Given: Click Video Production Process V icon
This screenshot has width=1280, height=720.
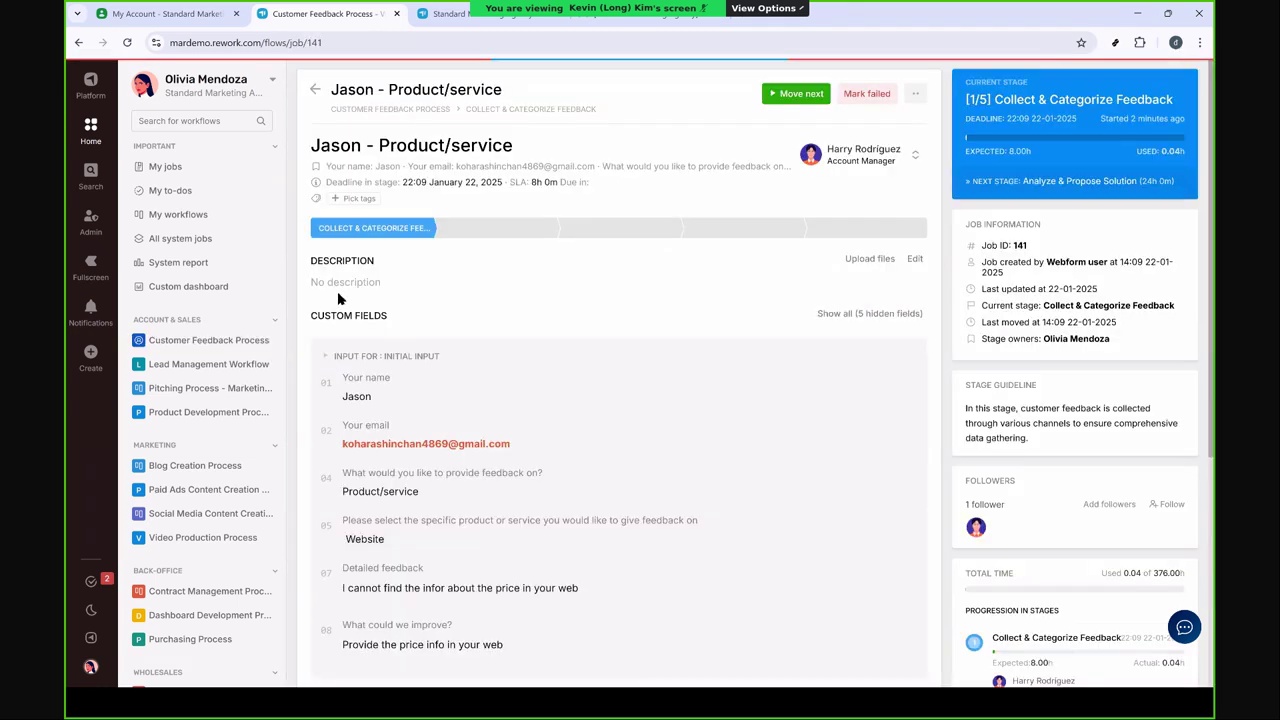Looking at the screenshot, I should click(x=139, y=538).
